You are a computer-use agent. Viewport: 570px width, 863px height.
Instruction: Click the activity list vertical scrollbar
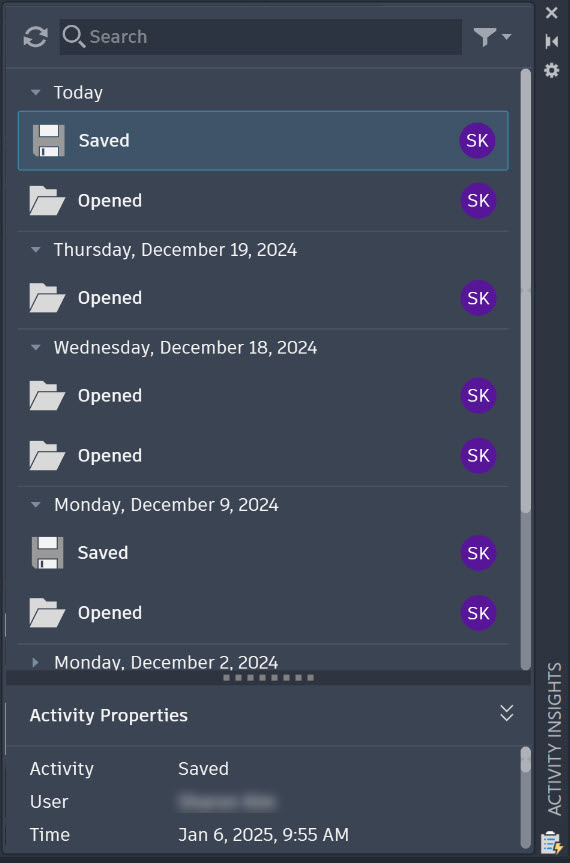click(x=526, y=291)
